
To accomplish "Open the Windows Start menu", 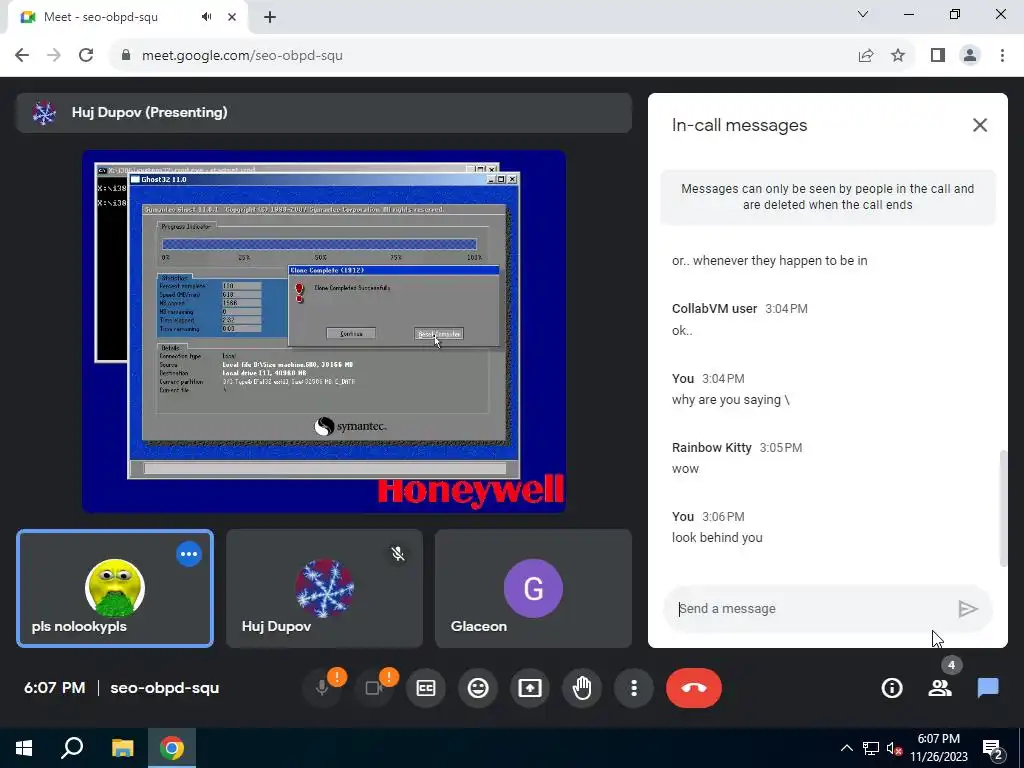I will pos(24,748).
